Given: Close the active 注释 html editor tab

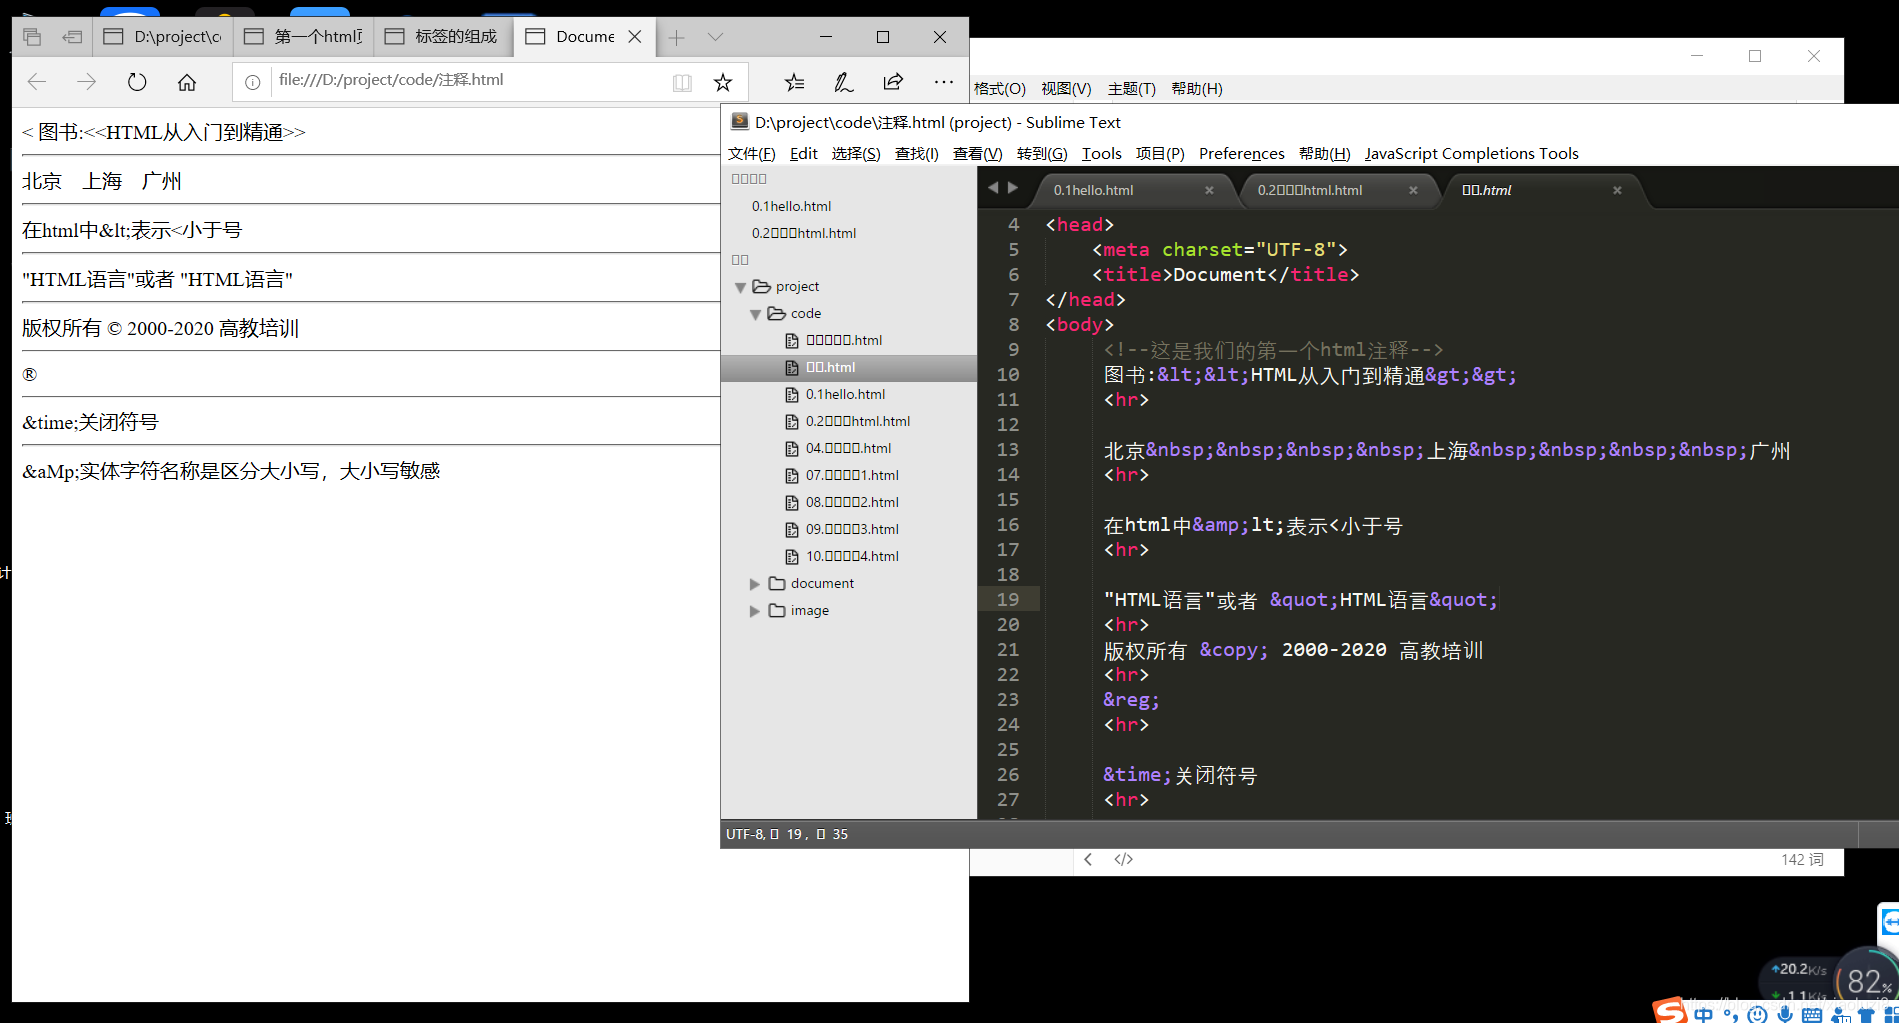Looking at the screenshot, I should [1617, 190].
